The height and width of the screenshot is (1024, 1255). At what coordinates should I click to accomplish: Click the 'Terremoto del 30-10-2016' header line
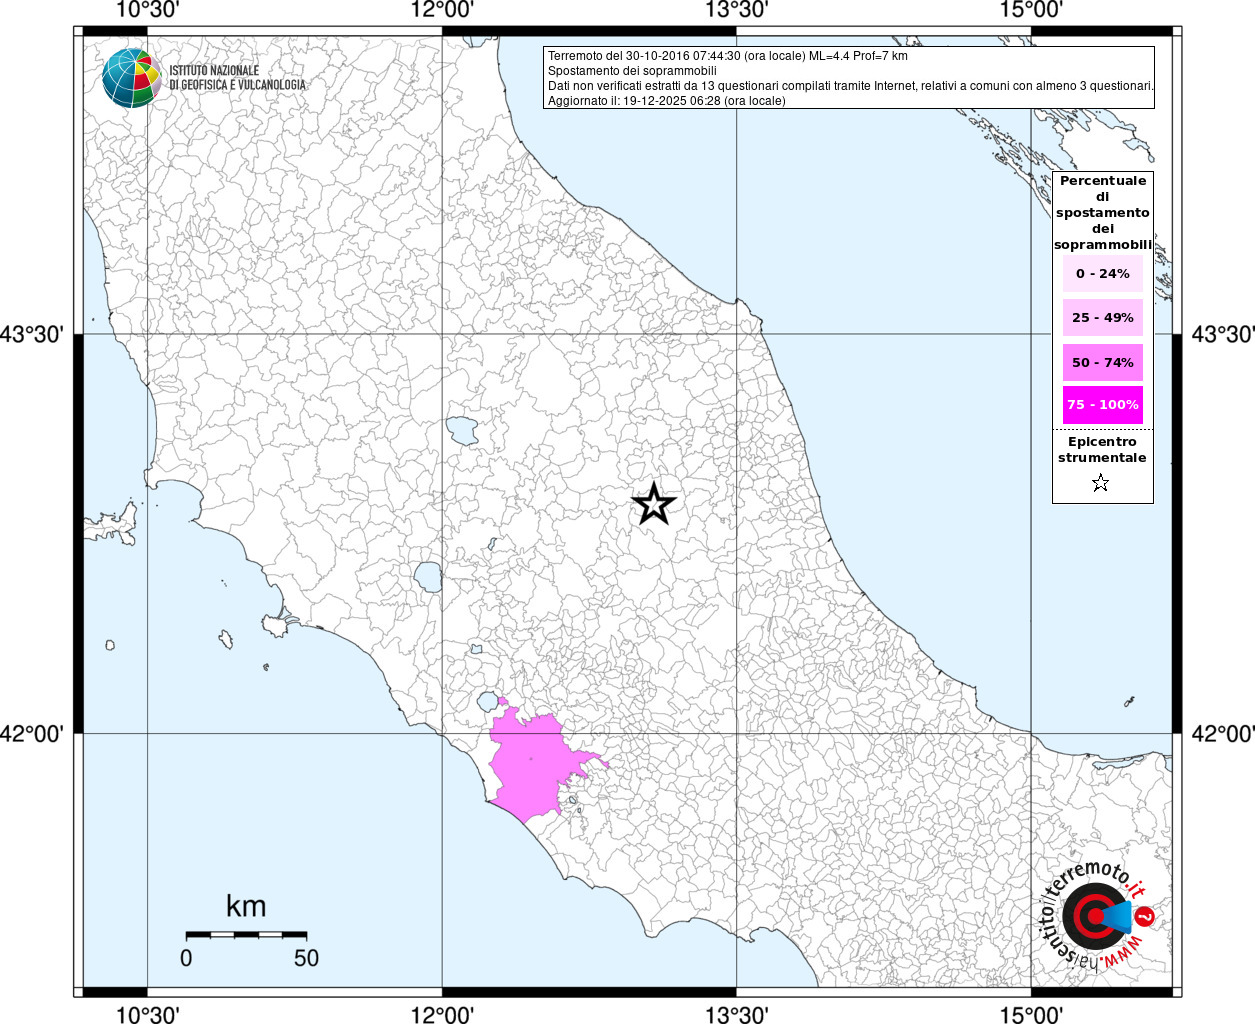[727, 56]
